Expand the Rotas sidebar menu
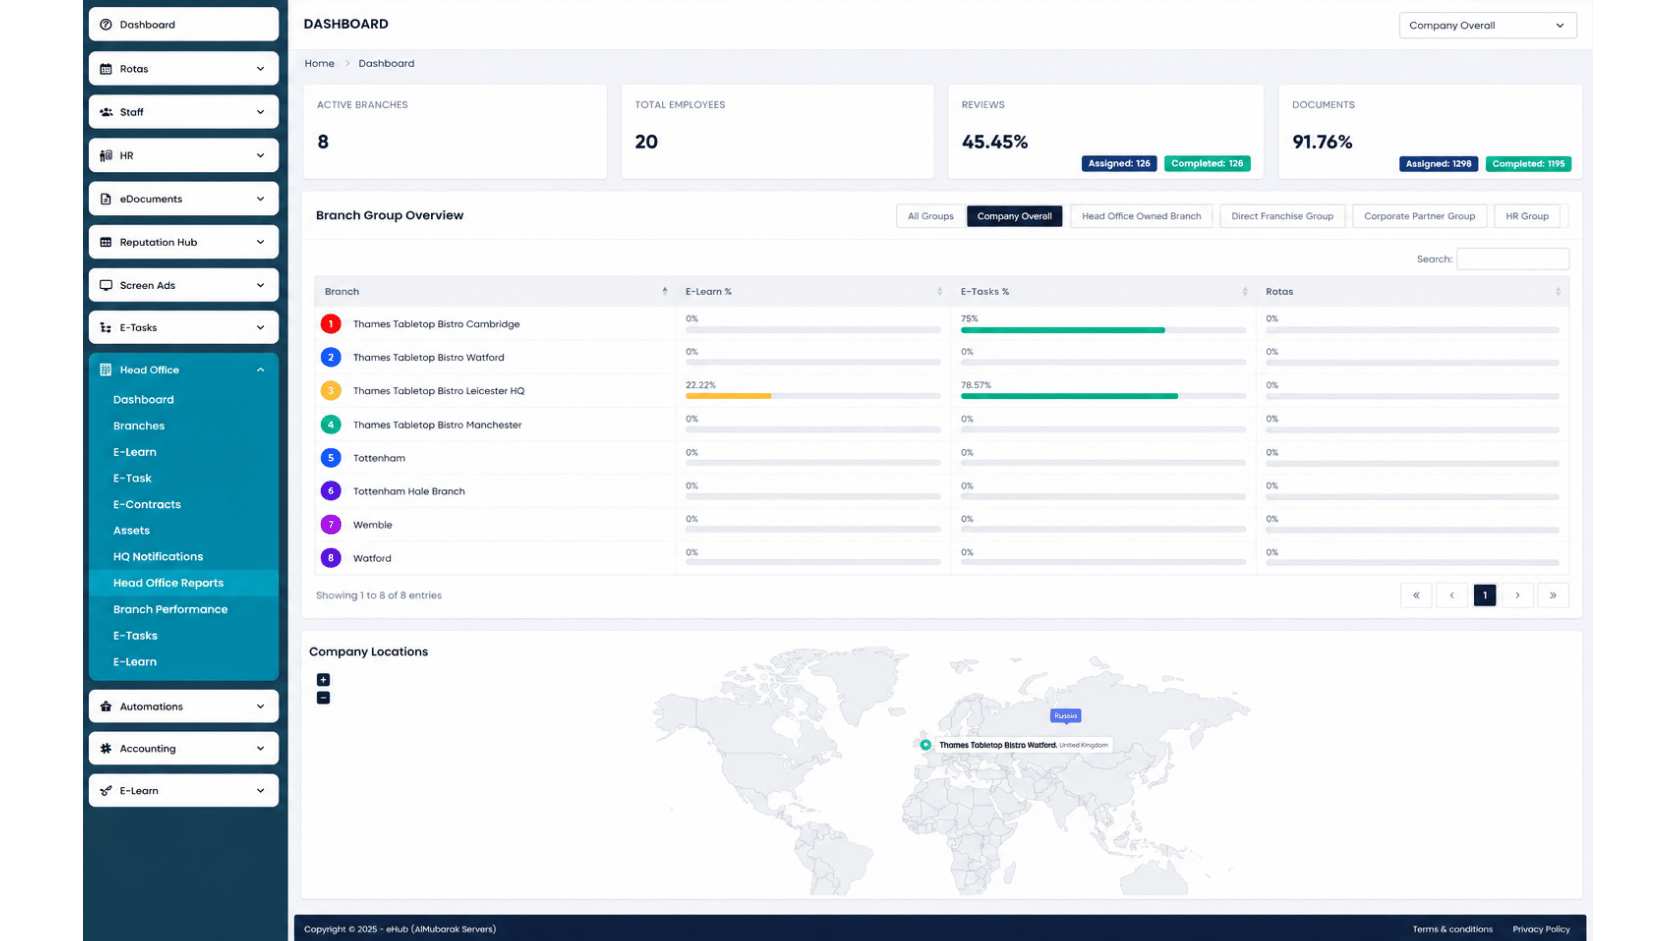This screenshot has width=1672, height=941. pos(183,69)
